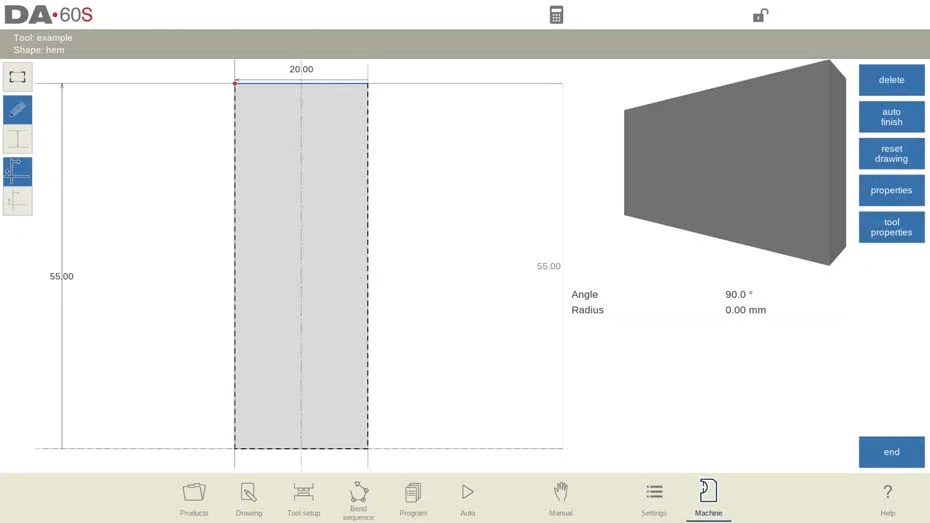930x523 pixels.
Task: Open Tool setup
Action: pyautogui.click(x=303, y=498)
